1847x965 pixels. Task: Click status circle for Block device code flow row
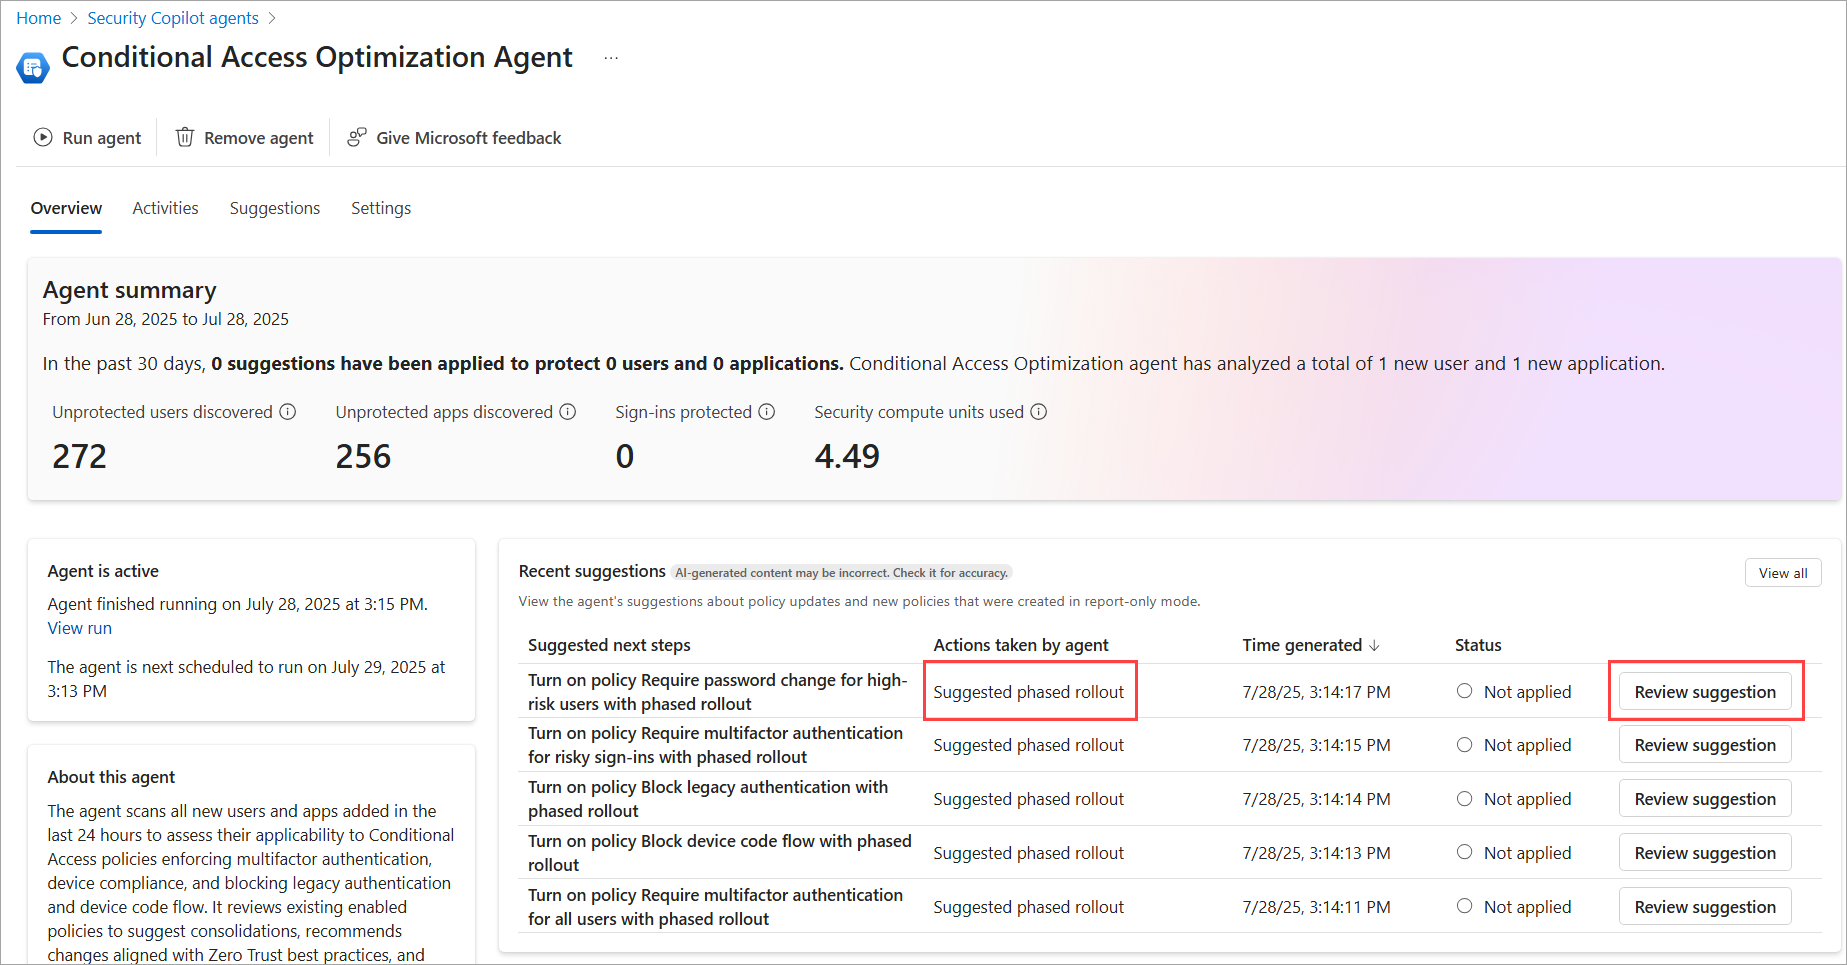[x=1465, y=852]
